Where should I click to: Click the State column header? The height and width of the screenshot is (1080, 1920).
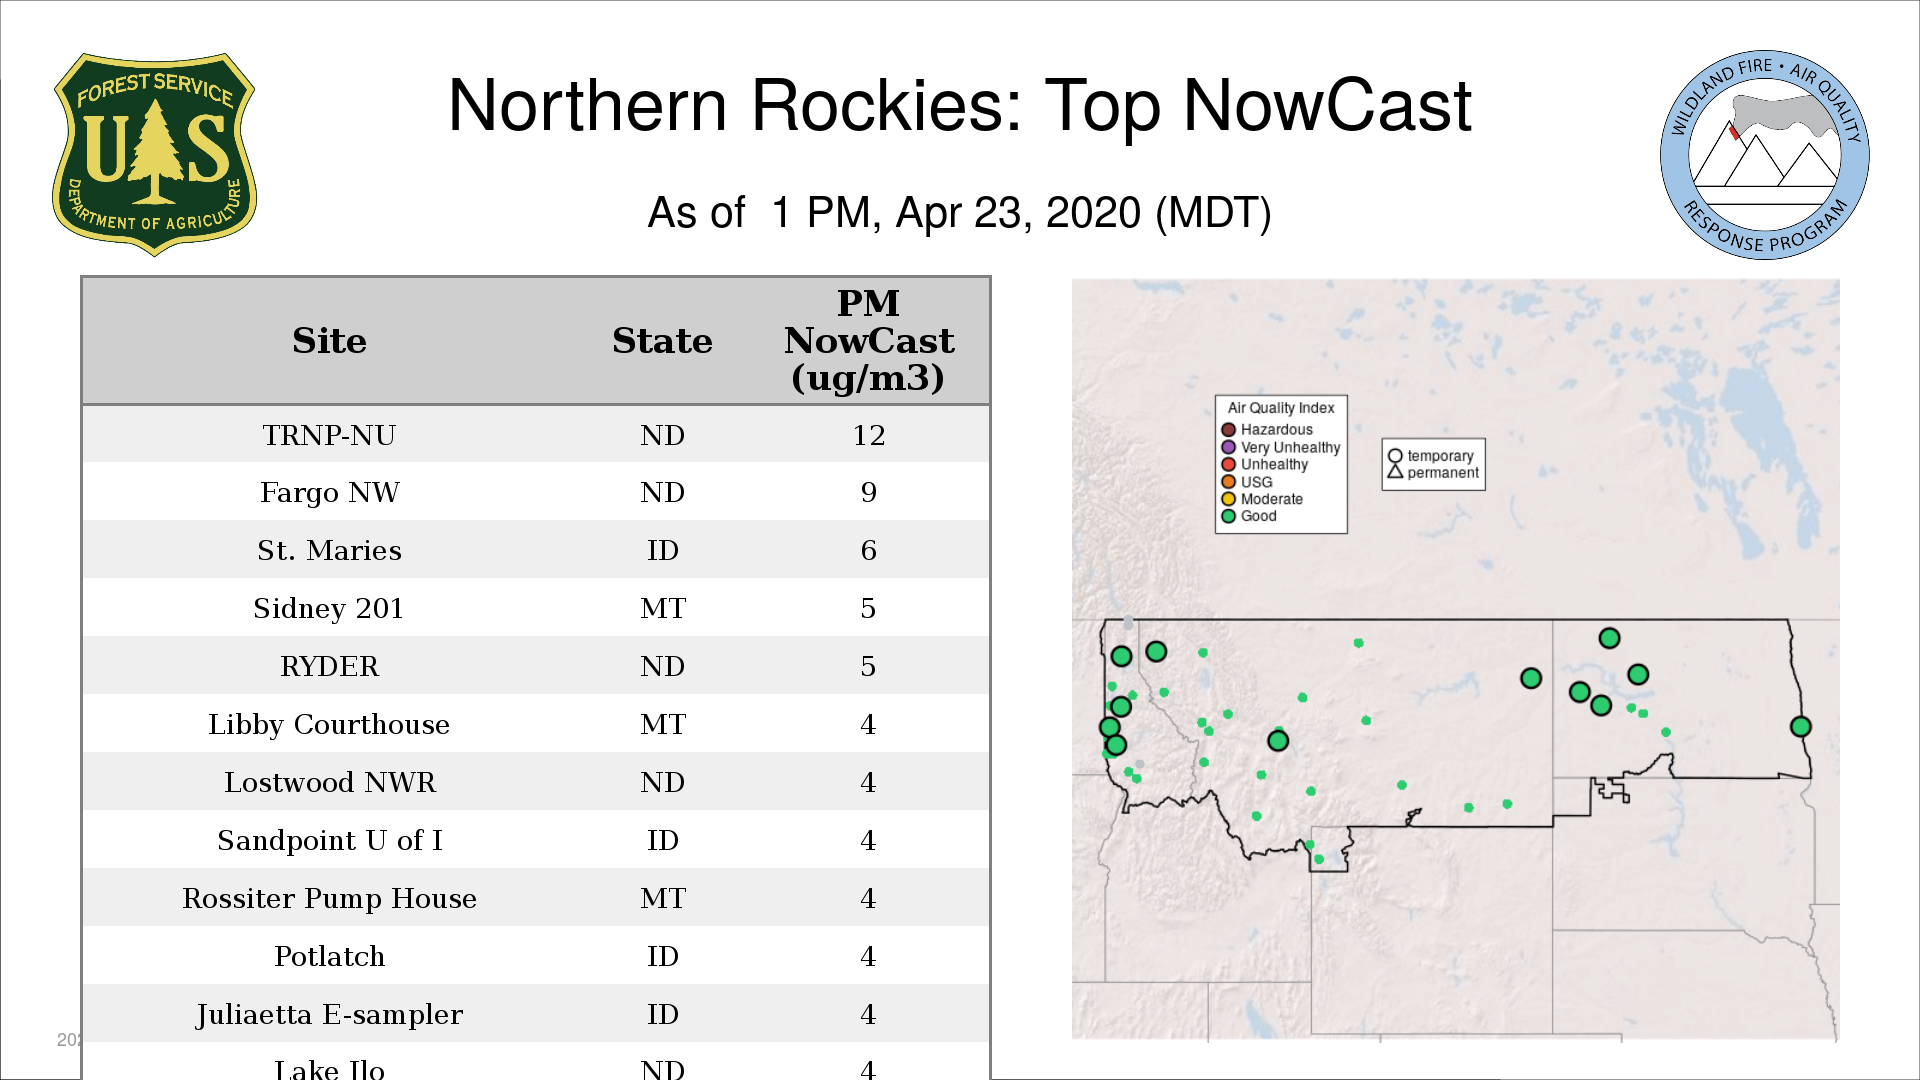click(662, 341)
